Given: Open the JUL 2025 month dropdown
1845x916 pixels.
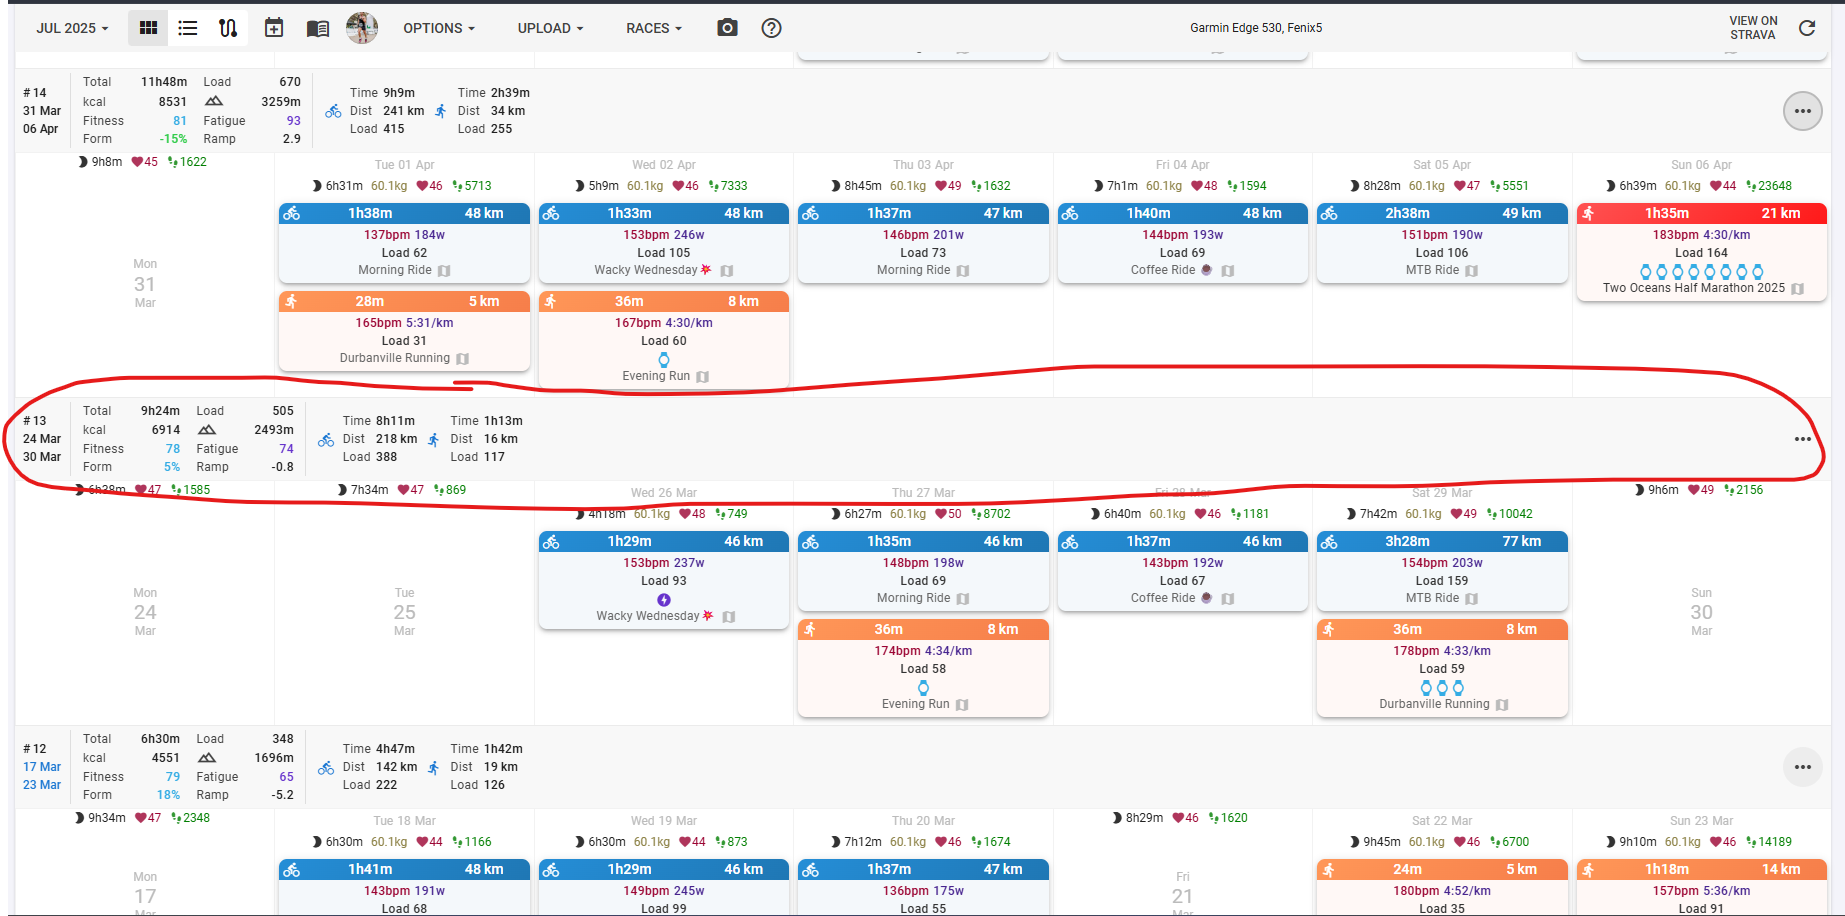Looking at the screenshot, I should pyautogui.click(x=72, y=28).
